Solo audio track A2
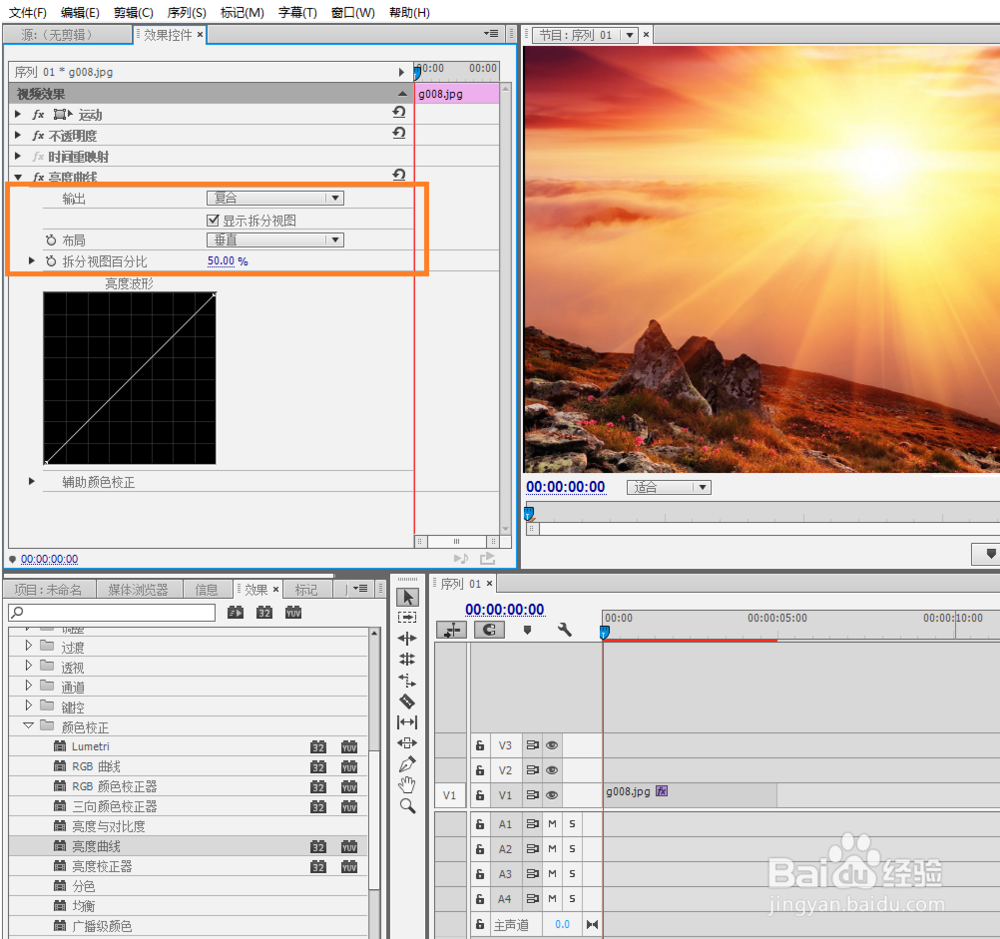 (x=572, y=849)
